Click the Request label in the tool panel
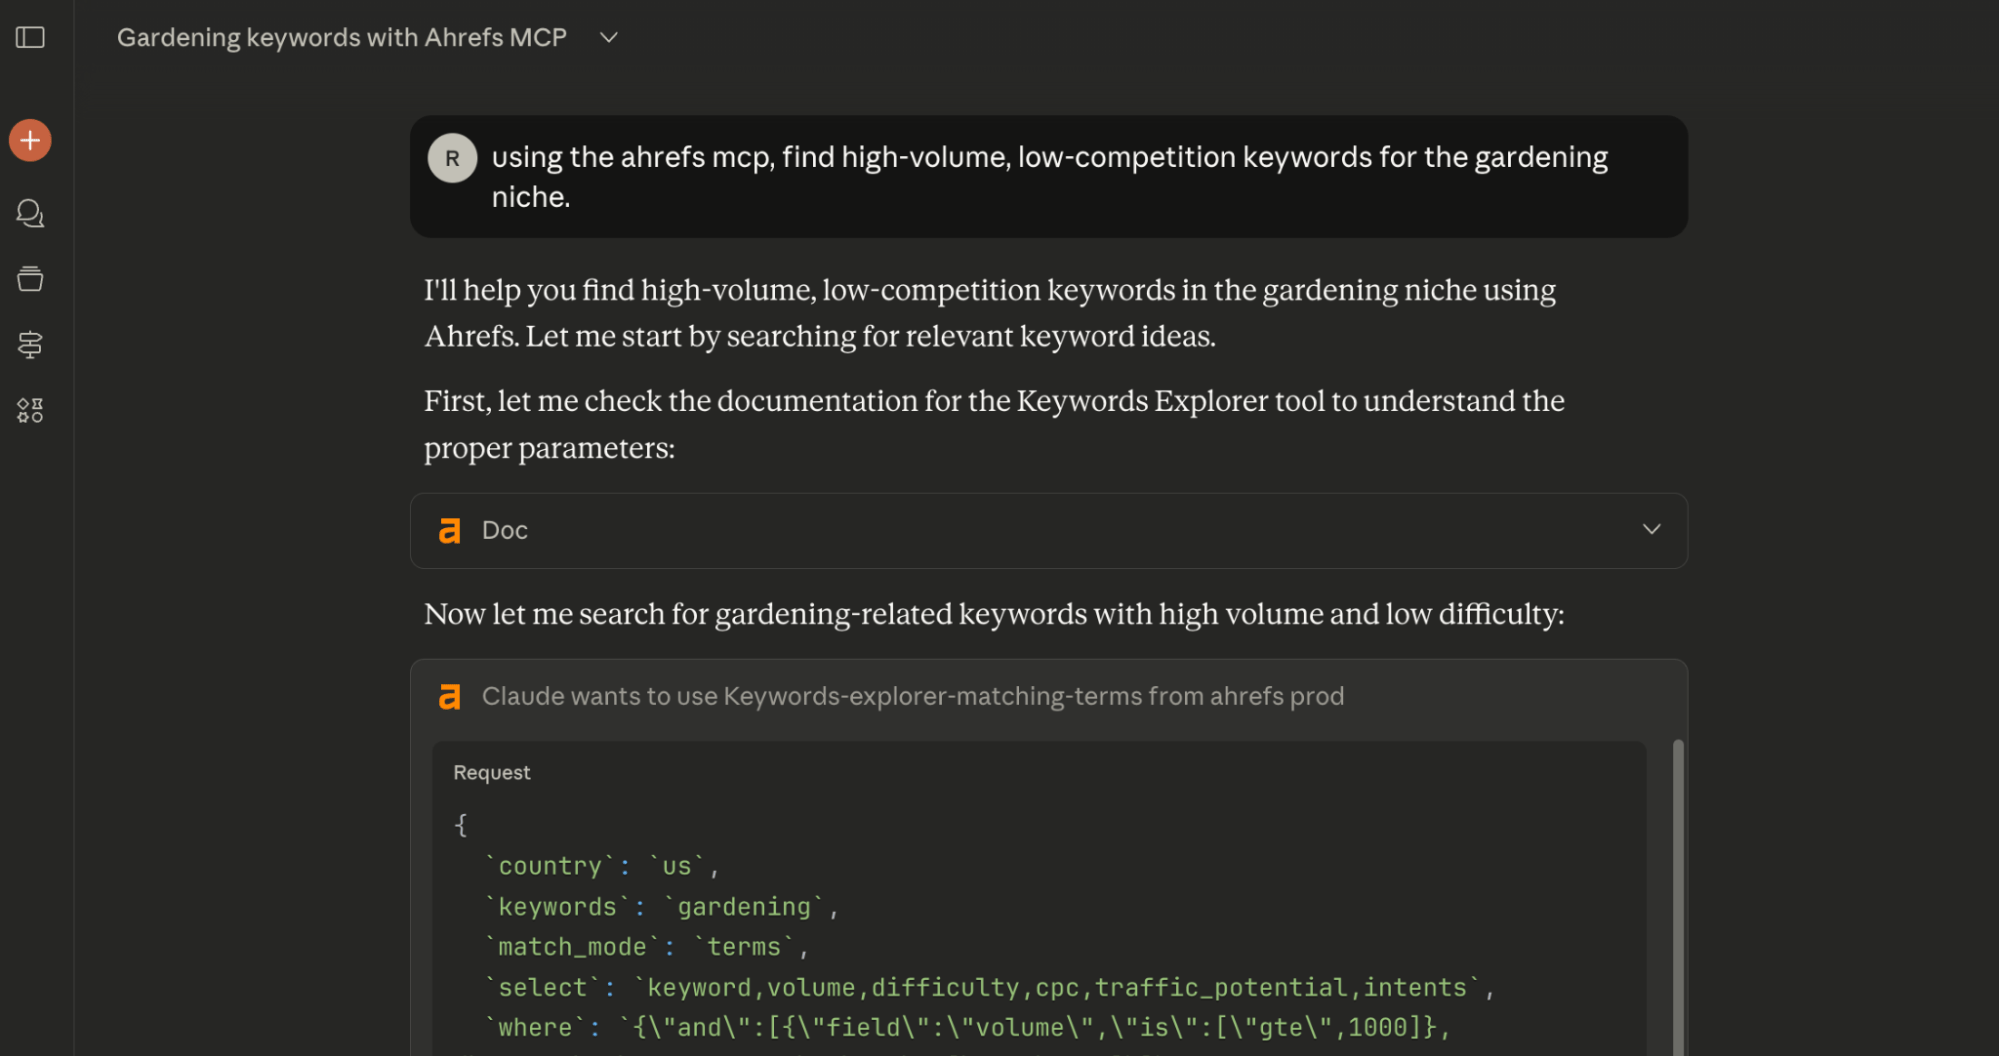The height and width of the screenshot is (1057, 1999). (491, 773)
